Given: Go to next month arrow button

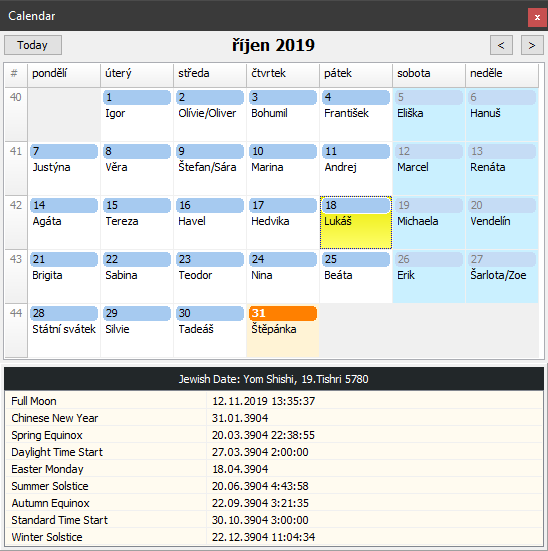Looking at the screenshot, I should (x=532, y=45).
